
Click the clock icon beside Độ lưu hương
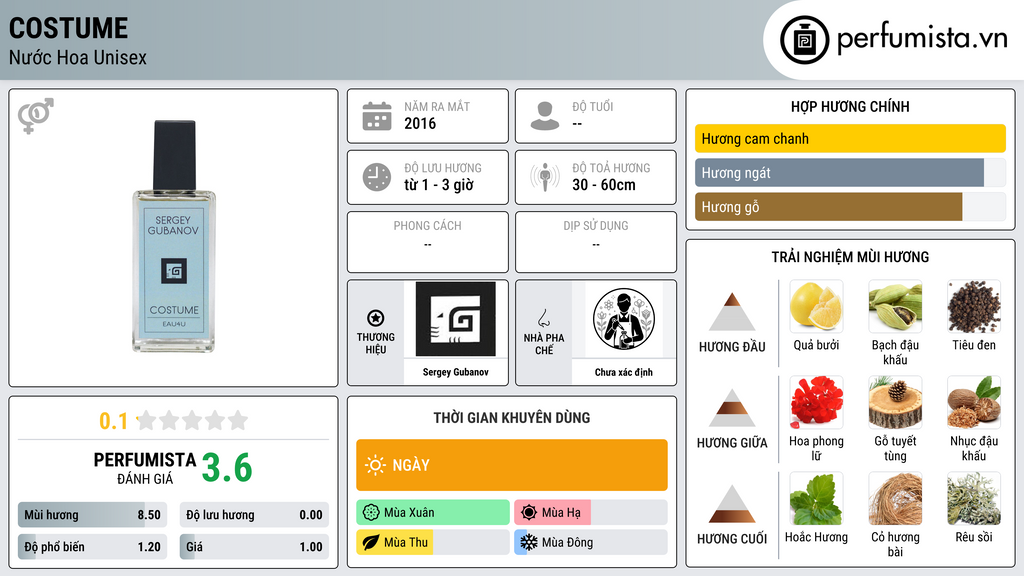(377, 177)
